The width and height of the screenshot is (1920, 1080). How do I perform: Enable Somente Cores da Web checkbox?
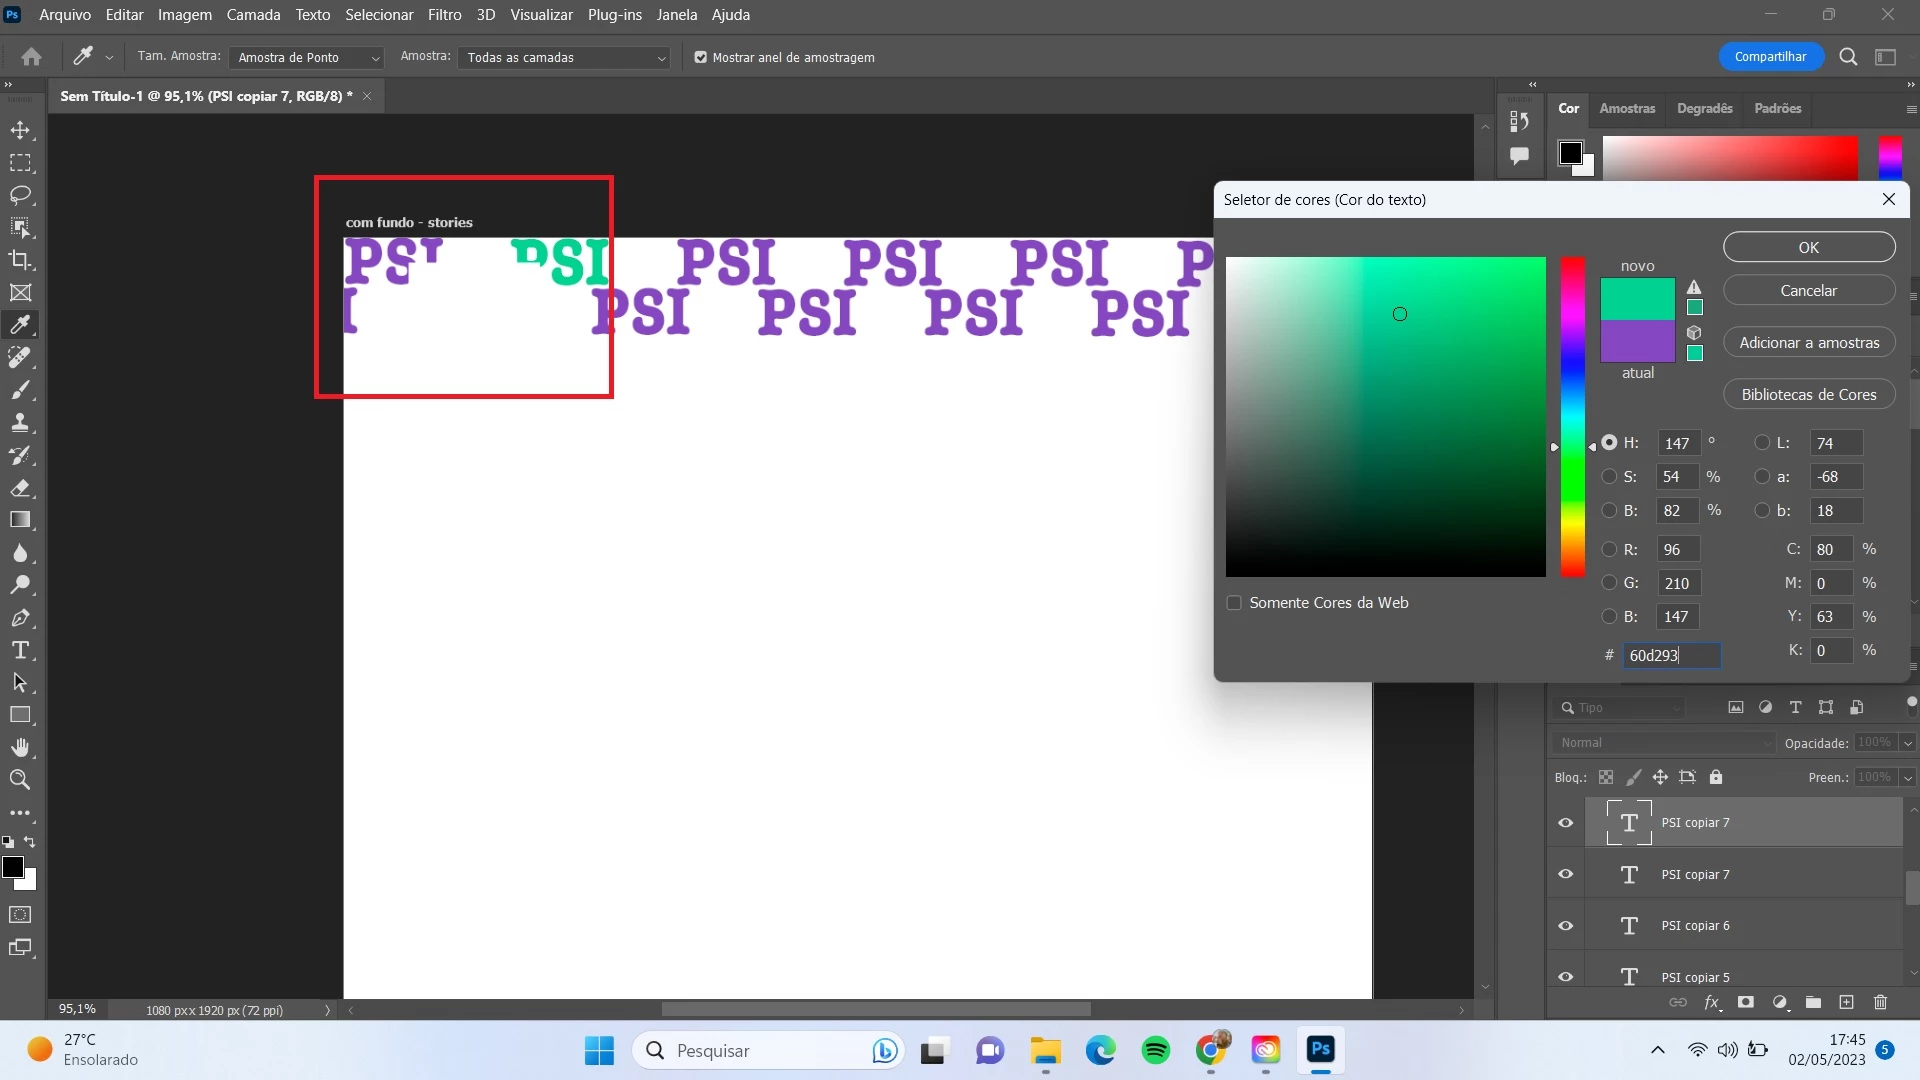point(1234,603)
